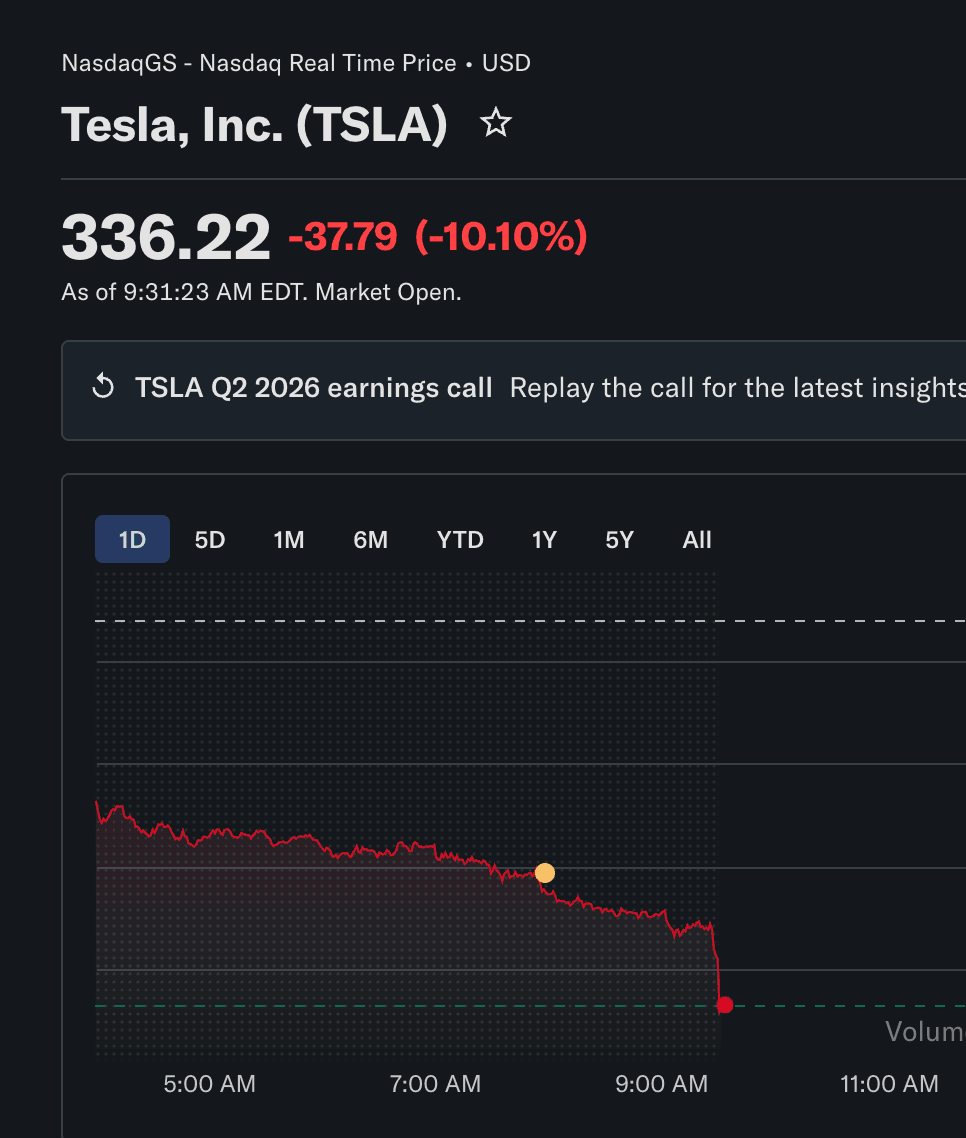The height and width of the screenshot is (1138, 966).
Task: Select the 6M chart range
Action: [x=370, y=539]
